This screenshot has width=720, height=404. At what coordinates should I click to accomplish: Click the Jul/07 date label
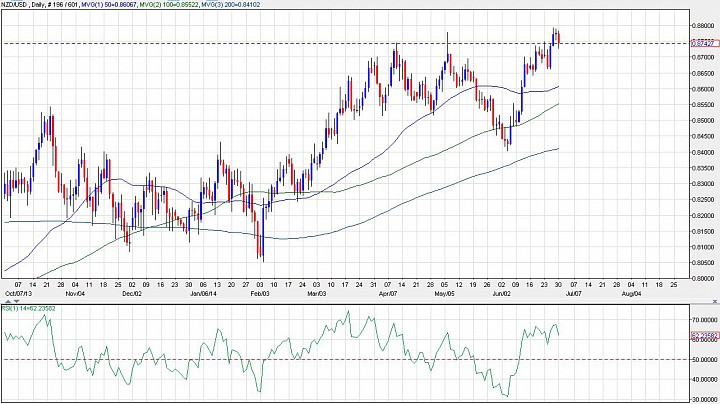574,293
